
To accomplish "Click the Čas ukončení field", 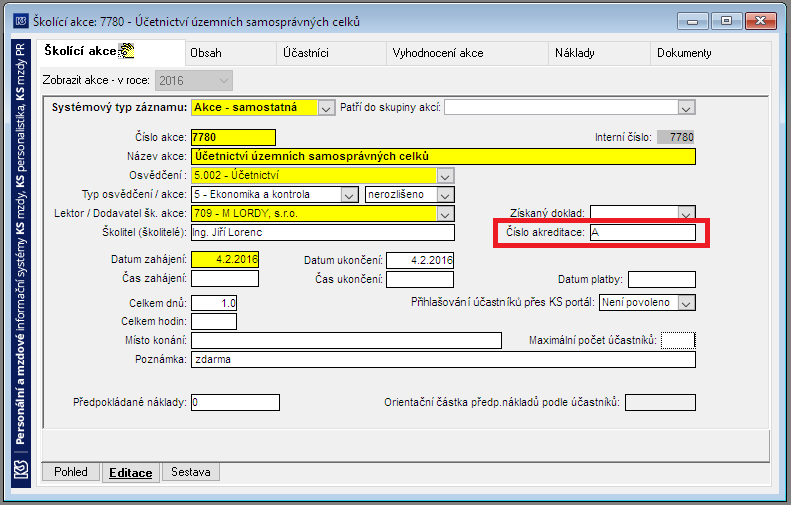I will [420, 279].
